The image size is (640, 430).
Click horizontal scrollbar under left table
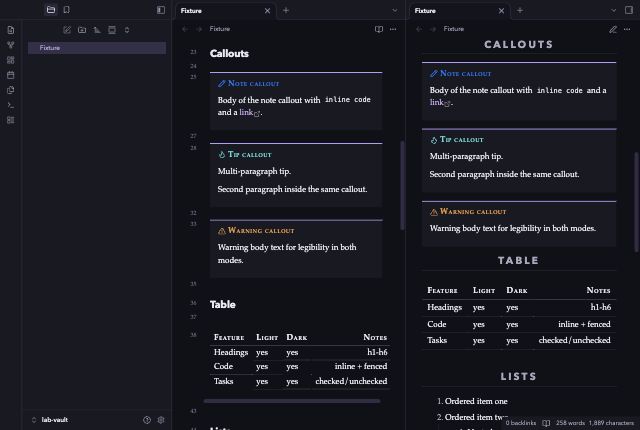[292, 401]
